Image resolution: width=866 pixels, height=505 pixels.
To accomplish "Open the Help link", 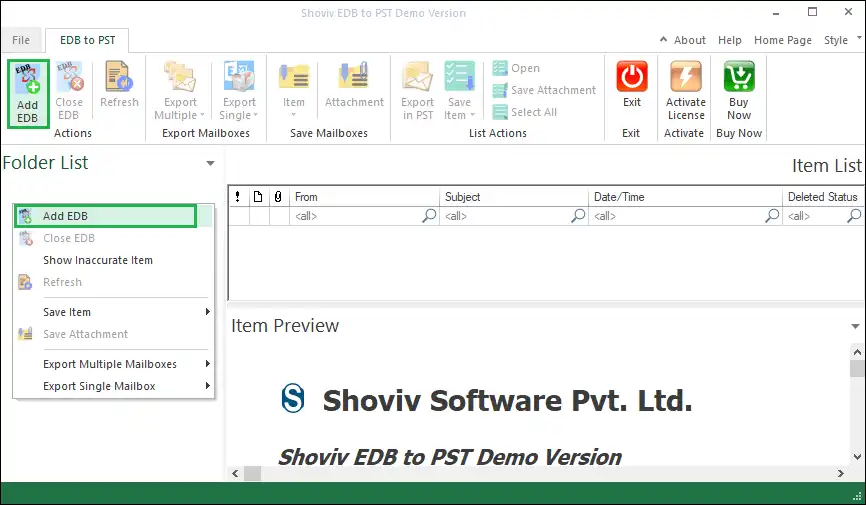I will pyautogui.click(x=730, y=40).
